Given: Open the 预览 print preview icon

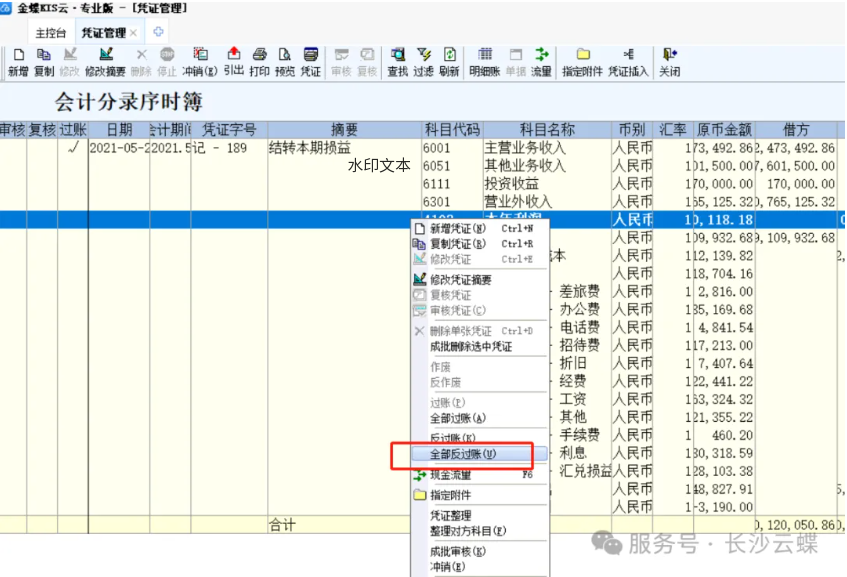Looking at the screenshot, I should 285,61.
